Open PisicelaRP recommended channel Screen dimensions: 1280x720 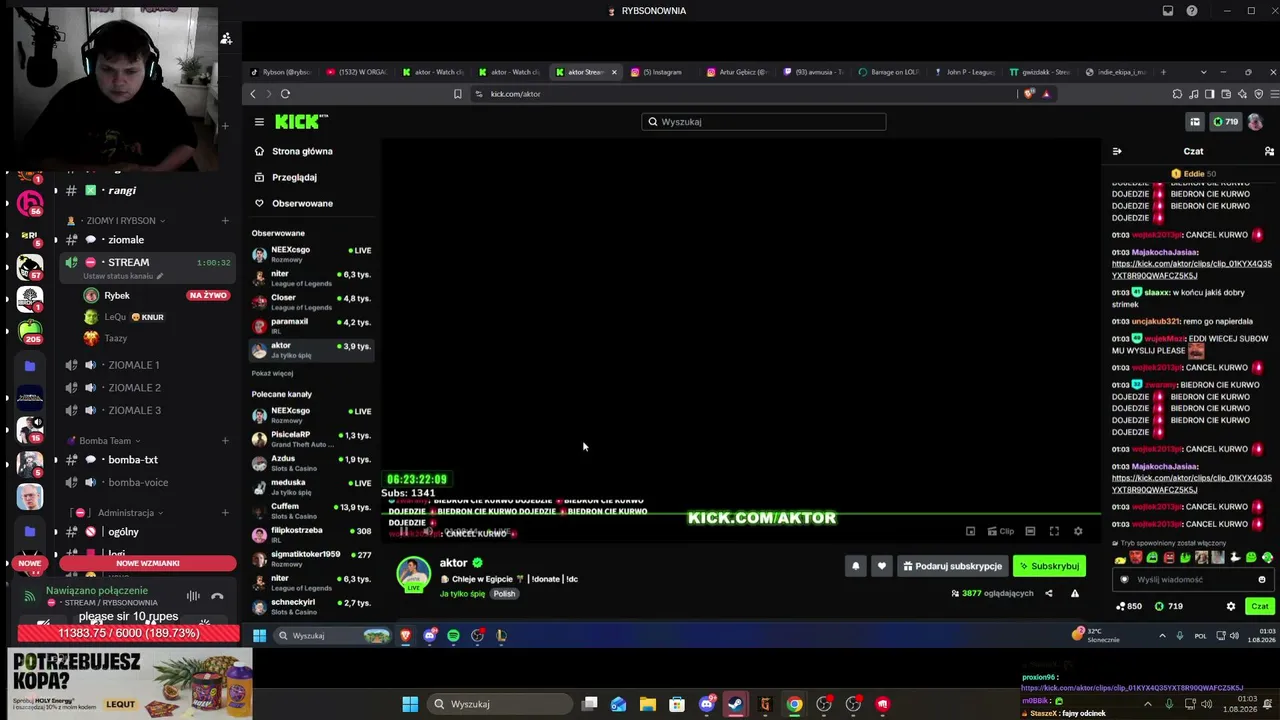click(x=311, y=439)
